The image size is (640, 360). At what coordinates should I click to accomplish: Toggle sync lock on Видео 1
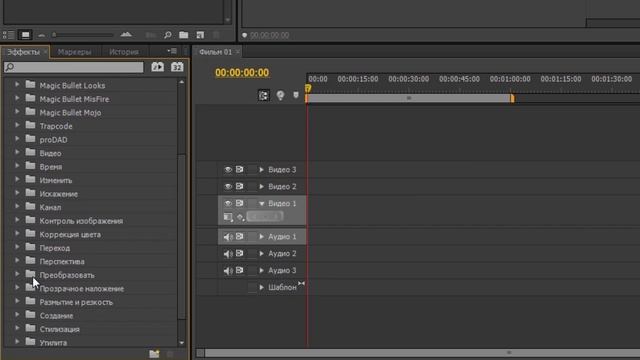click(x=240, y=203)
